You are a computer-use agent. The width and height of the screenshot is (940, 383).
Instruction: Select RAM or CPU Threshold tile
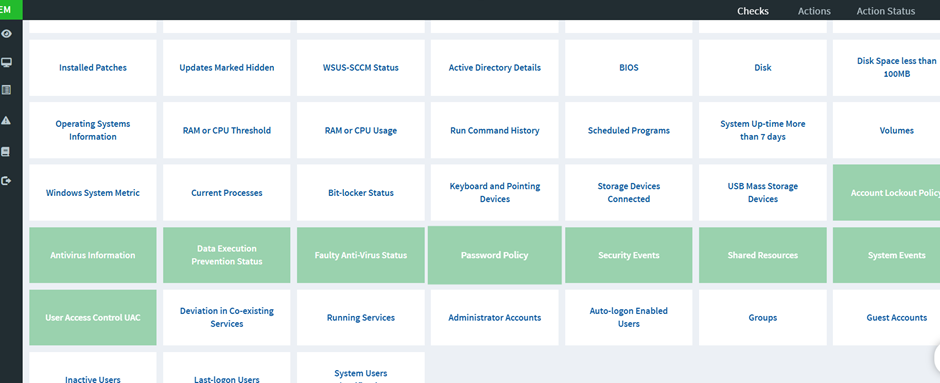point(227,130)
